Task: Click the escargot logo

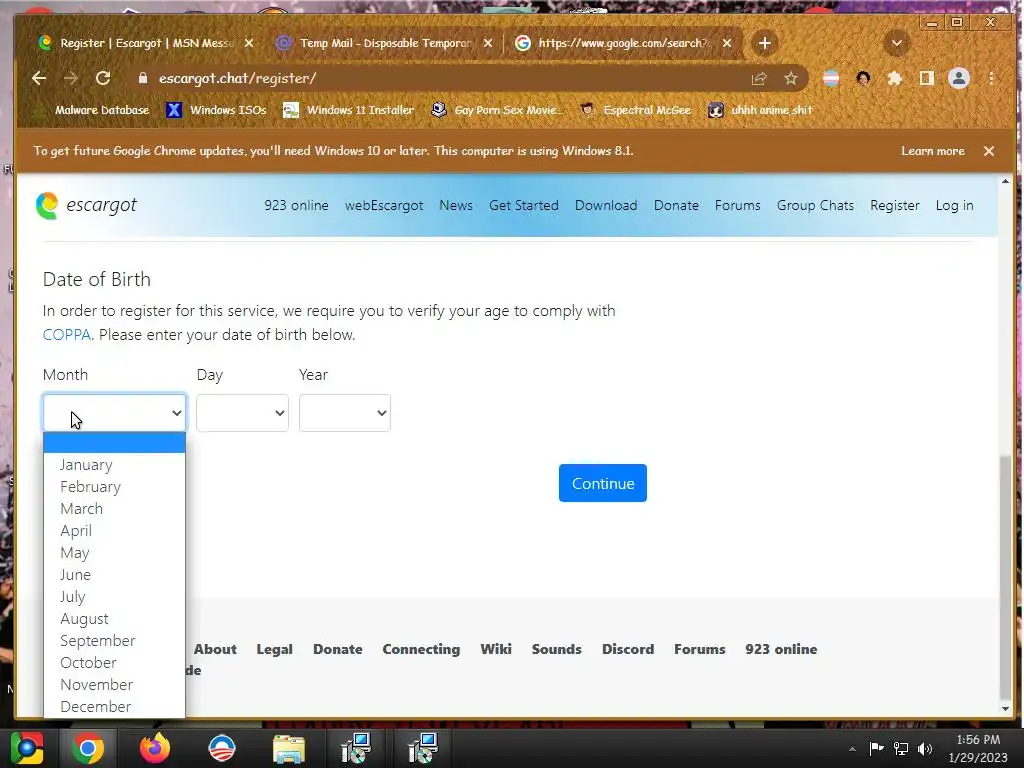Action: coord(86,205)
